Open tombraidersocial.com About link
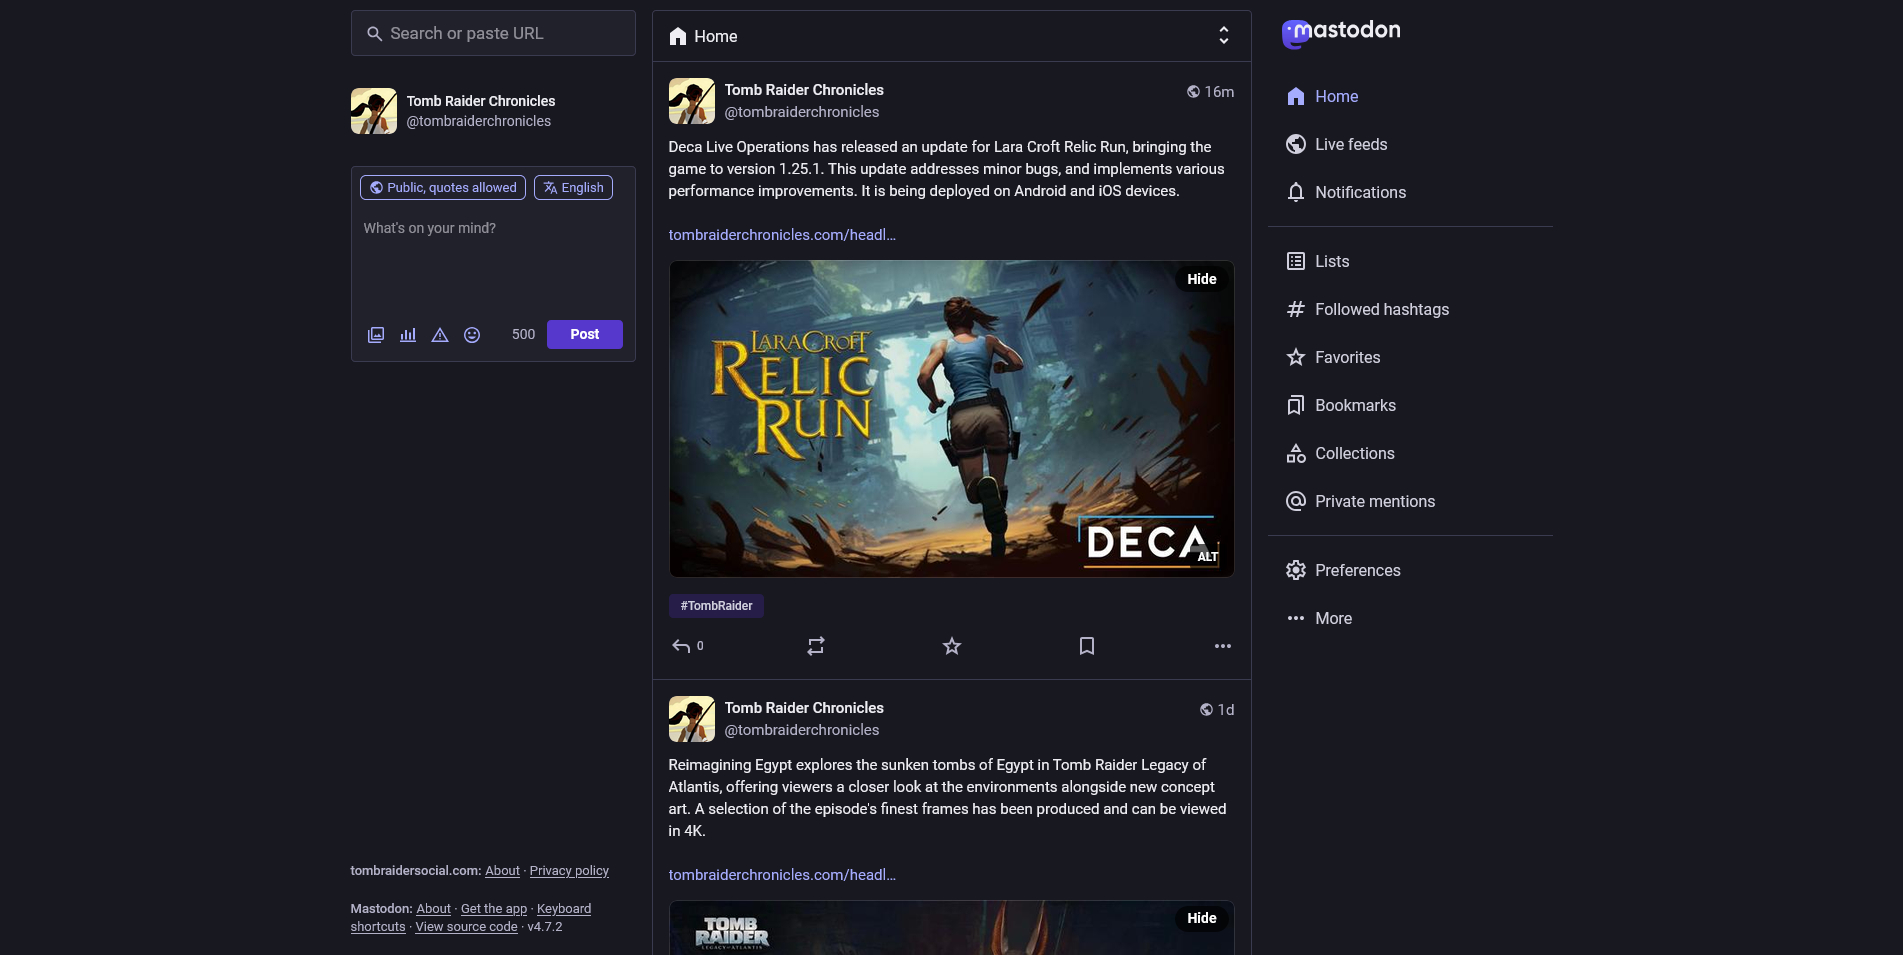1903x955 pixels. (x=502, y=871)
